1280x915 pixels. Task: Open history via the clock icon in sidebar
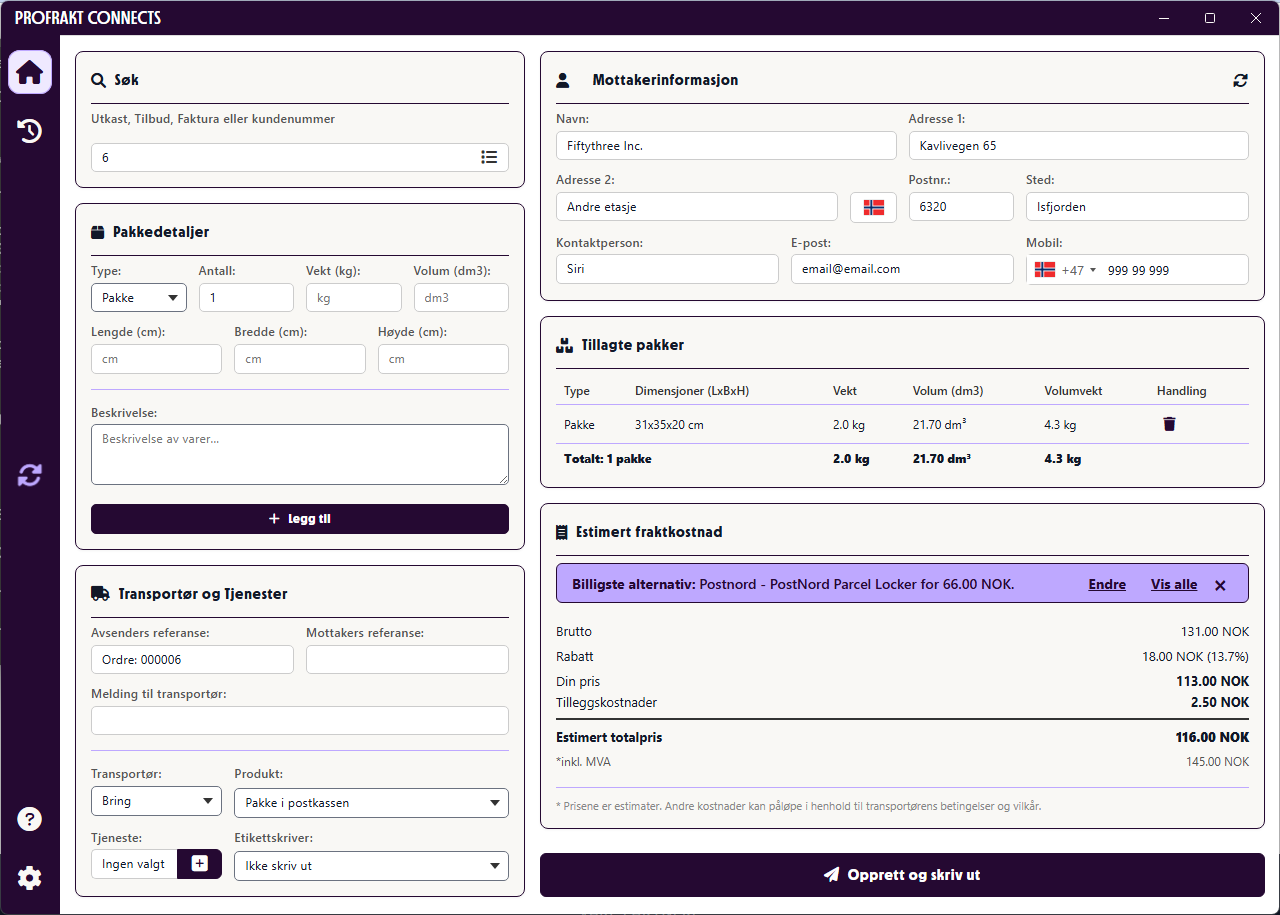coord(29,131)
